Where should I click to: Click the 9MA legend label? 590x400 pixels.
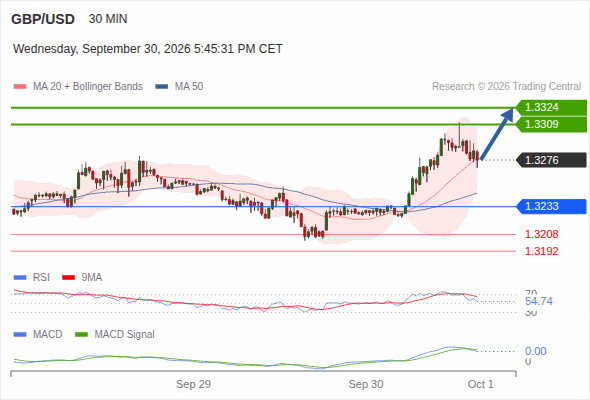(92, 278)
